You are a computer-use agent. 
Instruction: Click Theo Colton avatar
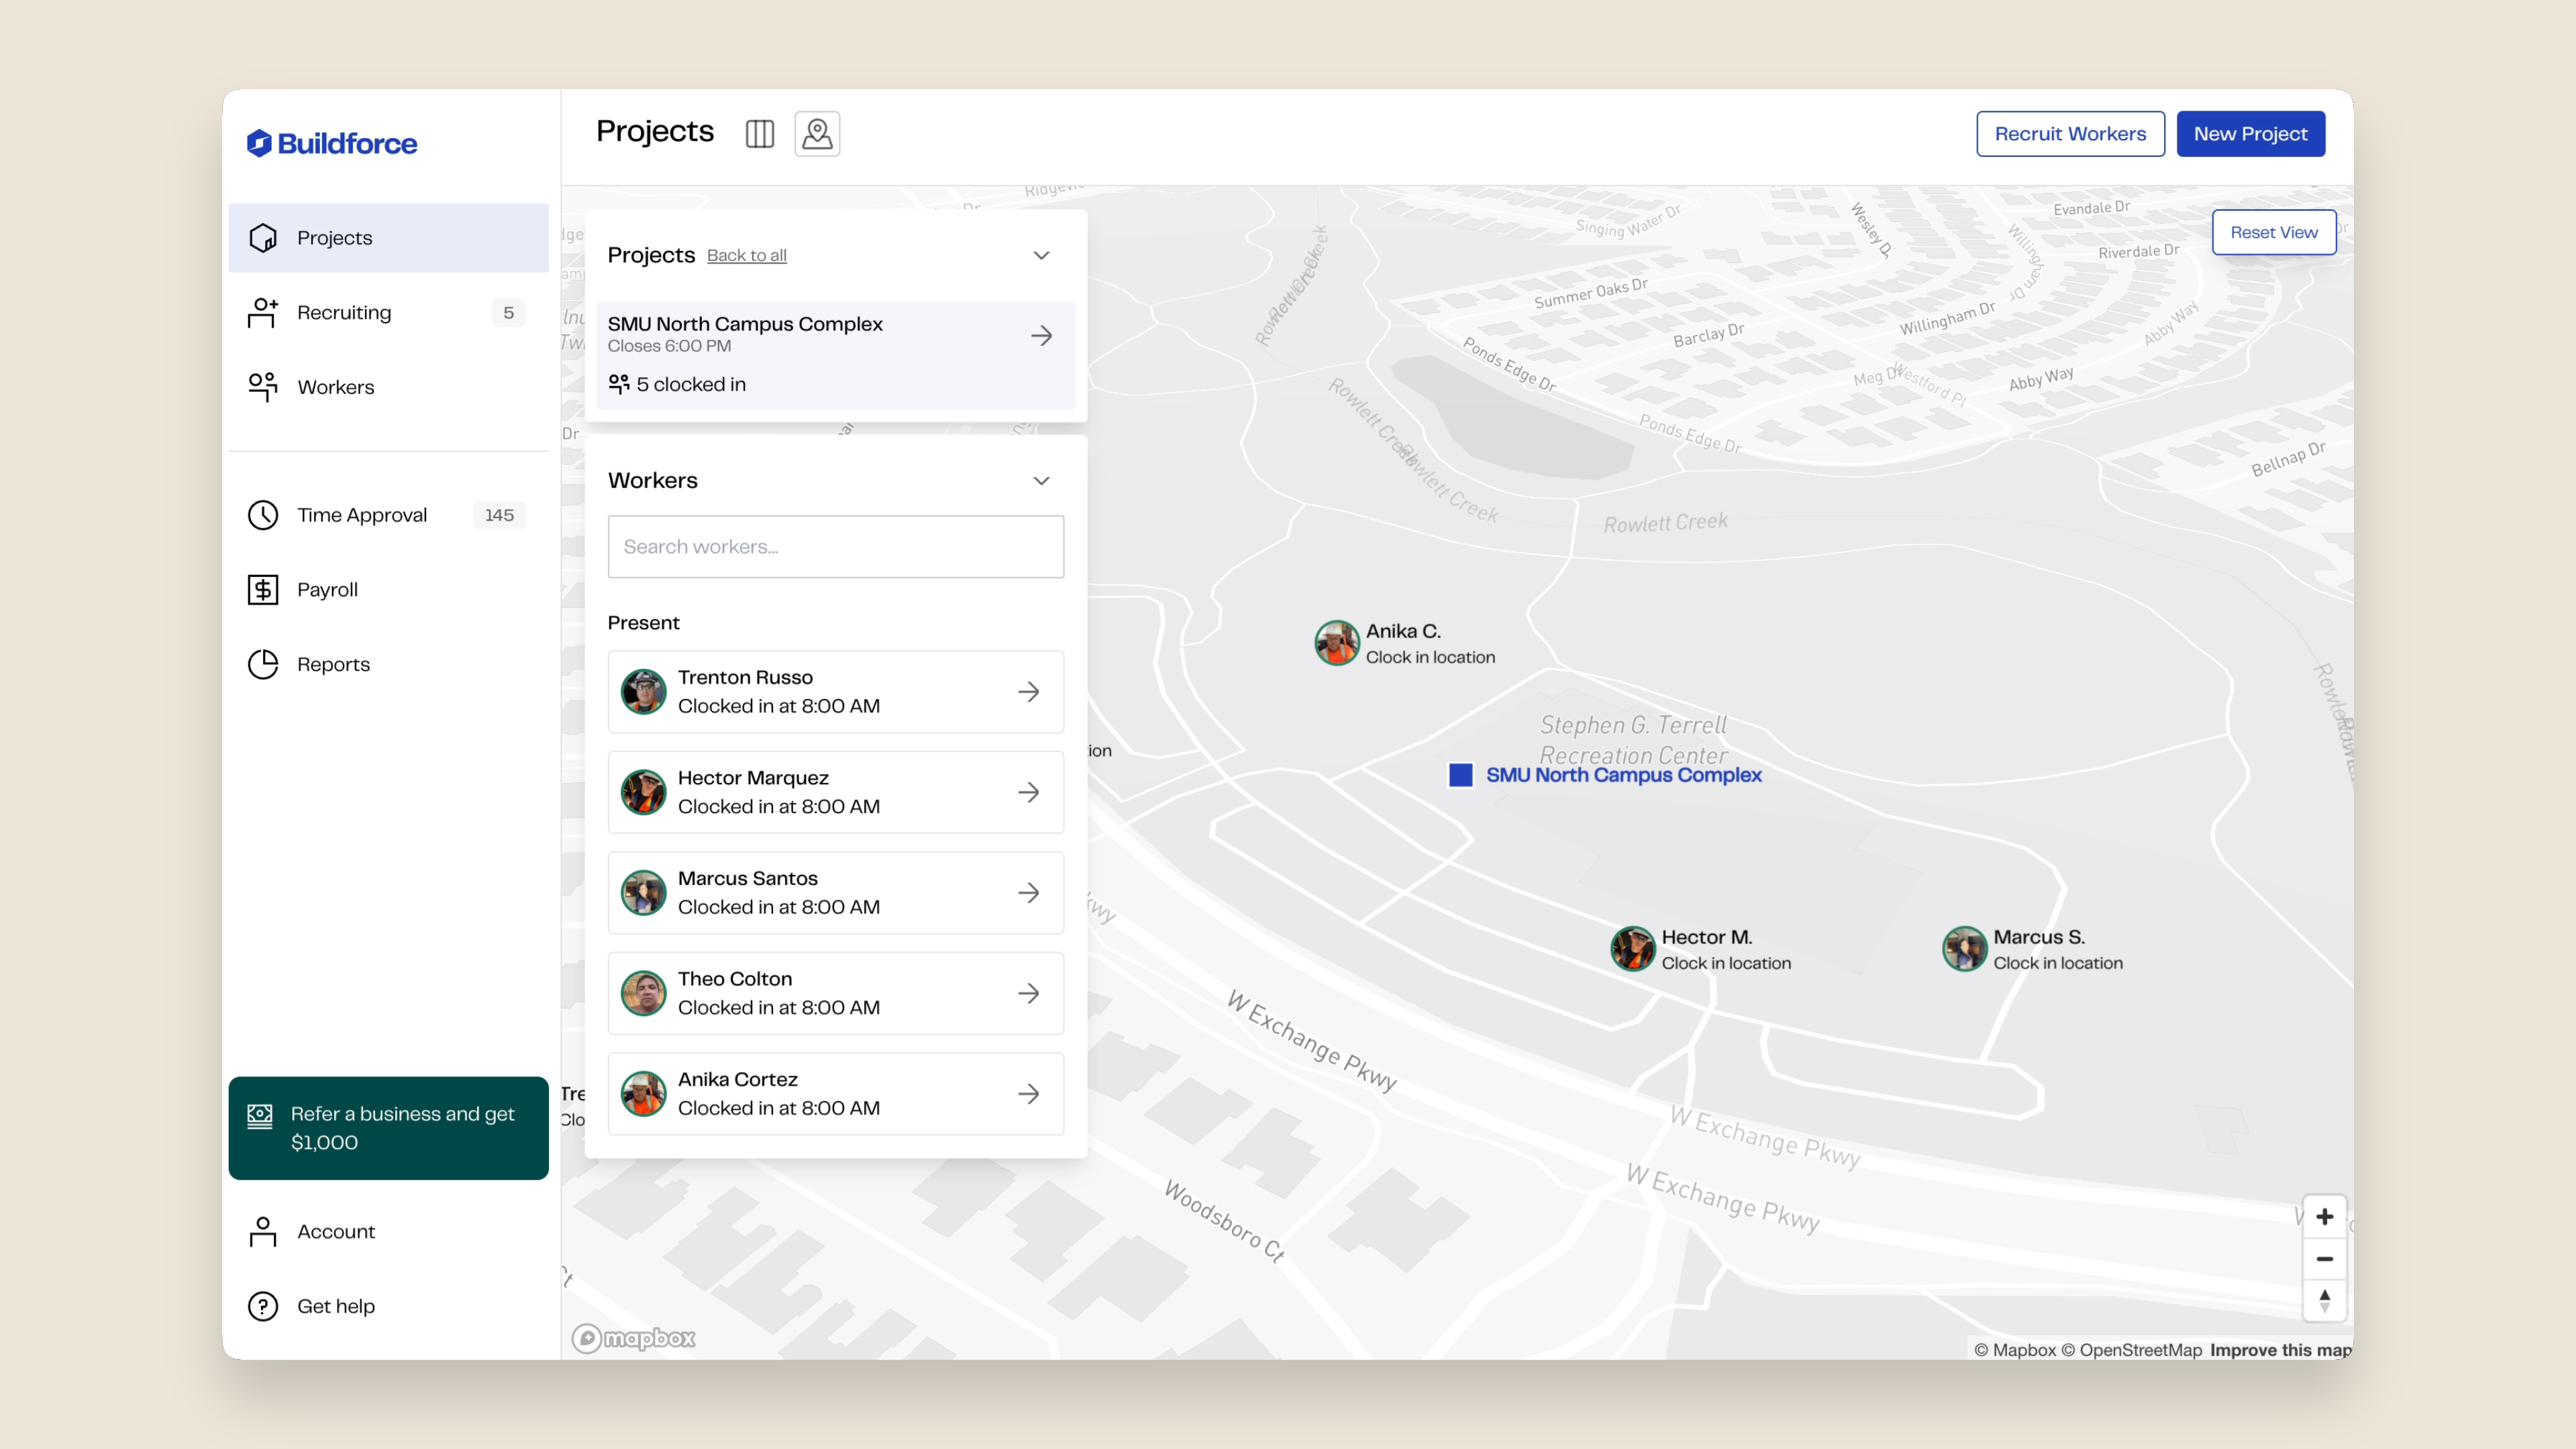(643, 994)
